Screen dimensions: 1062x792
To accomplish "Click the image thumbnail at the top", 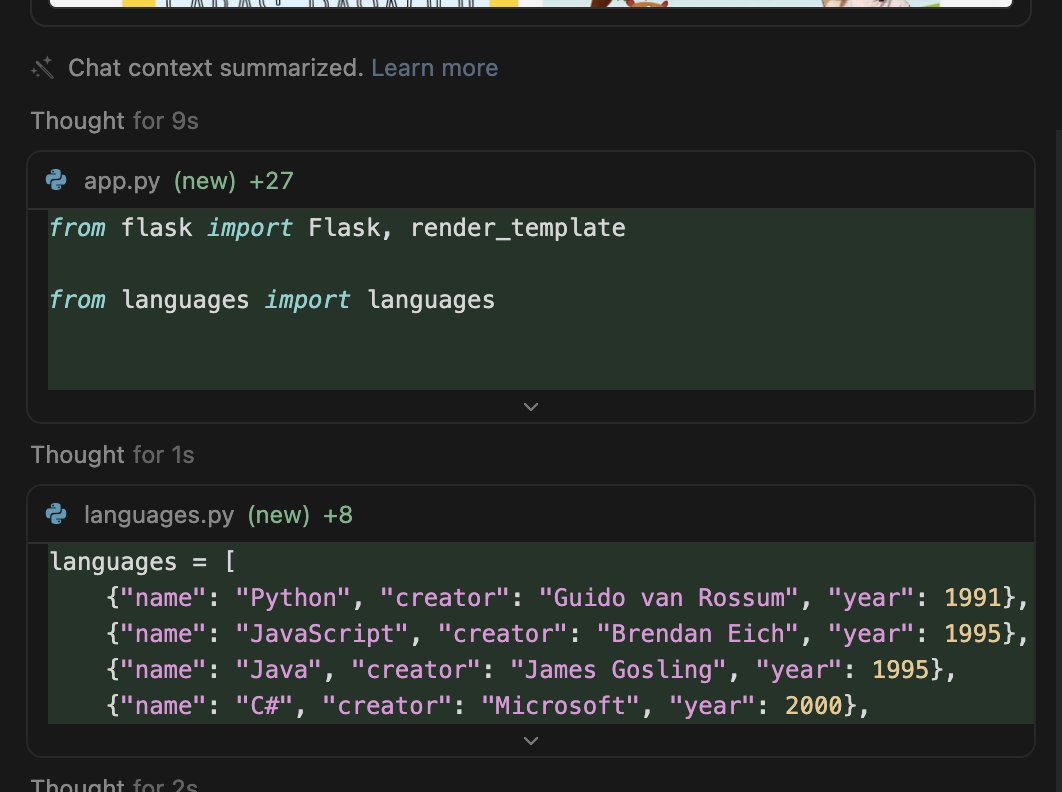I will click(531, 3).
